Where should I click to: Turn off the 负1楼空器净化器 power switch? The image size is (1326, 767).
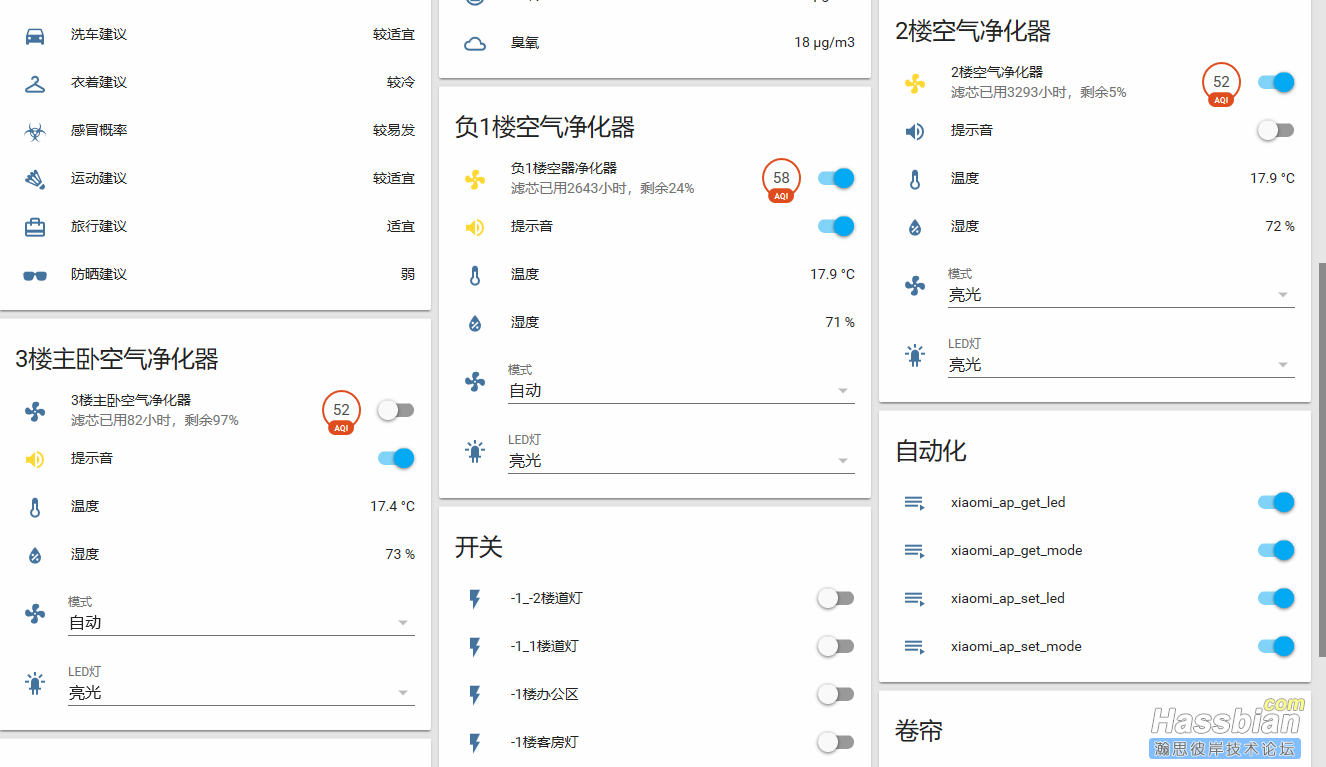(836, 178)
